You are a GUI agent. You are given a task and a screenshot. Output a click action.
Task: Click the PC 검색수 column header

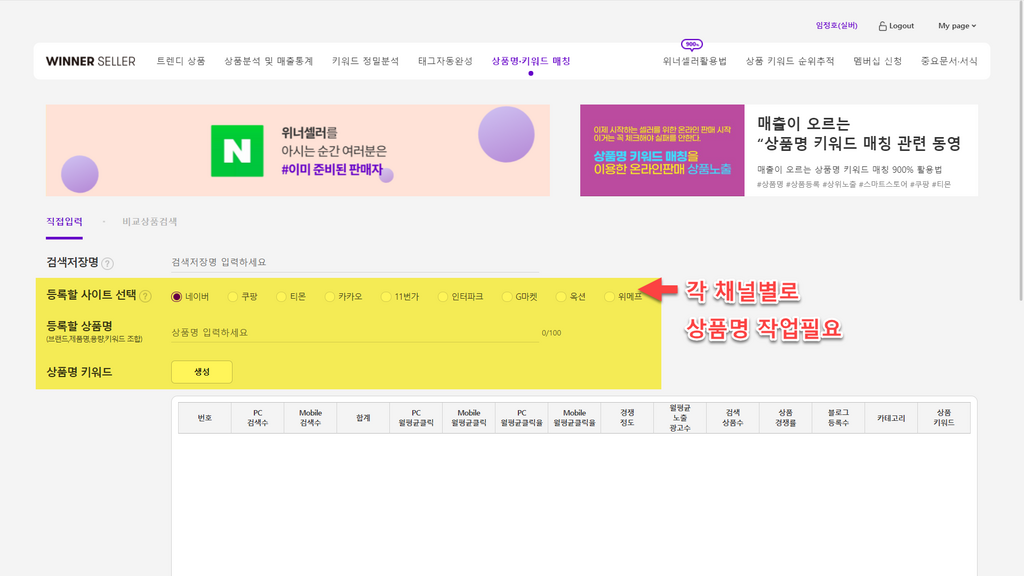pyautogui.click(x=257, y=418)
